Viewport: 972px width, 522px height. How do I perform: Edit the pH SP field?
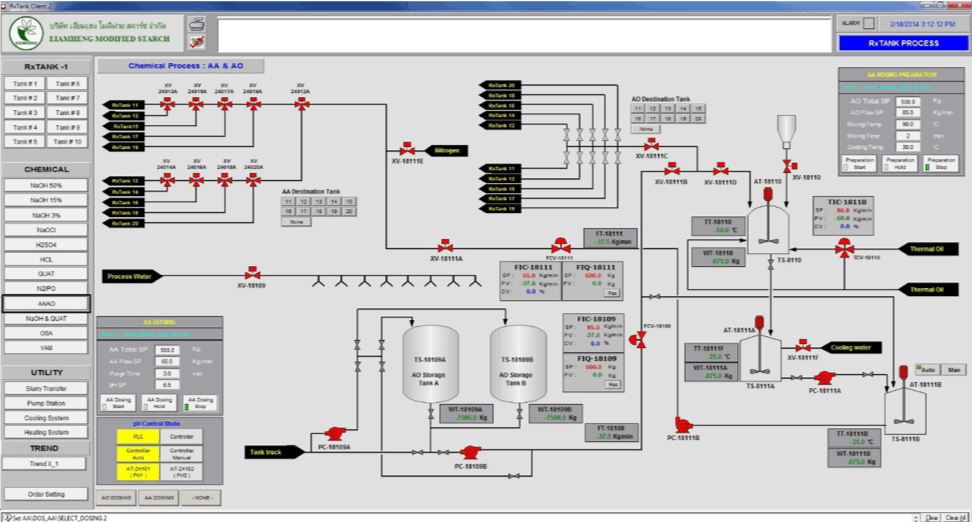click(x=167, y=385)
